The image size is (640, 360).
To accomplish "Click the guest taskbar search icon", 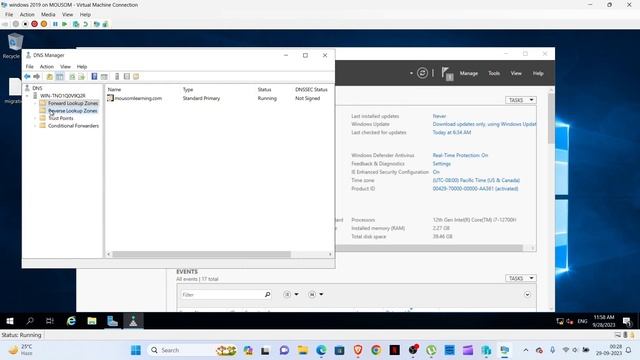I will (x=30, y=321).
